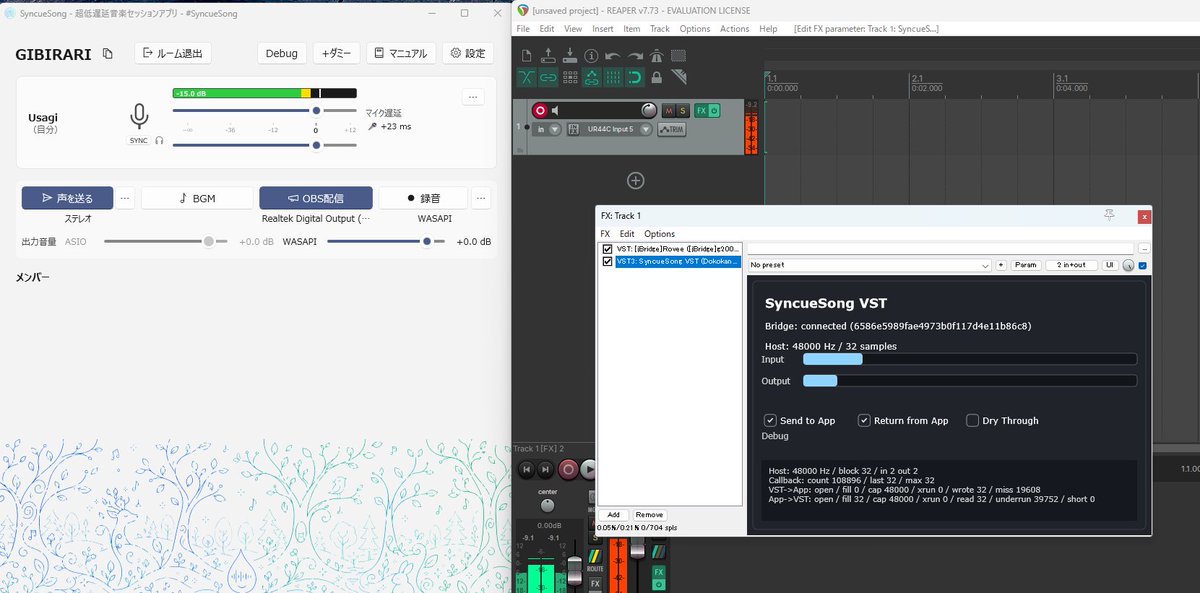The image size is (1200, 593).
Task: Toggle grid lines icon in REAPER toolbar
Action: tap(613, 78)
